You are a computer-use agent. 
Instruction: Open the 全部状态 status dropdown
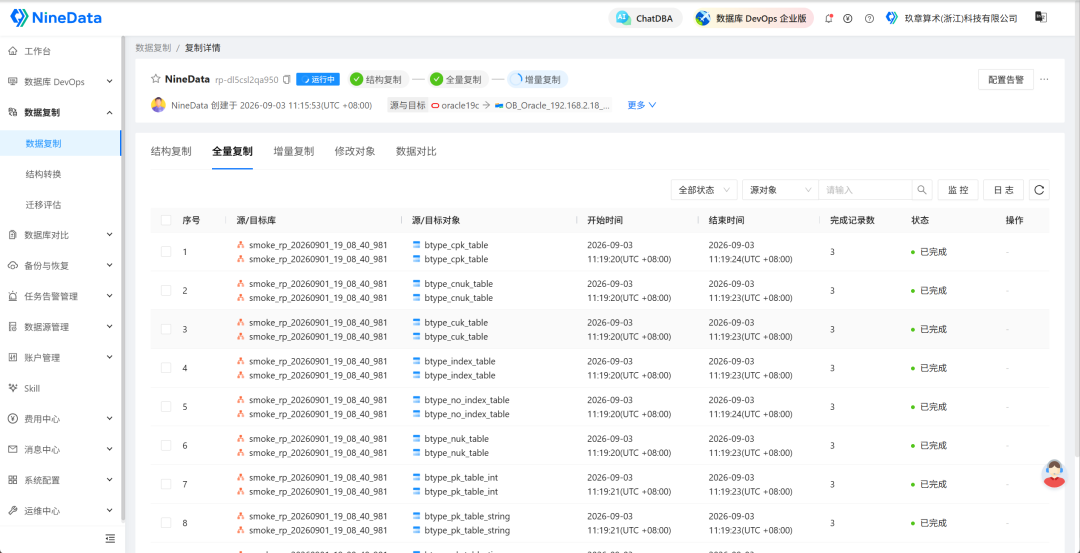(x=704, y=190)
